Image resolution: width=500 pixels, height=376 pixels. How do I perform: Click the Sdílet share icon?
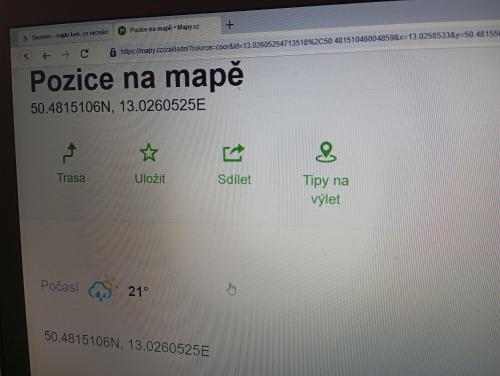point(233,153)
